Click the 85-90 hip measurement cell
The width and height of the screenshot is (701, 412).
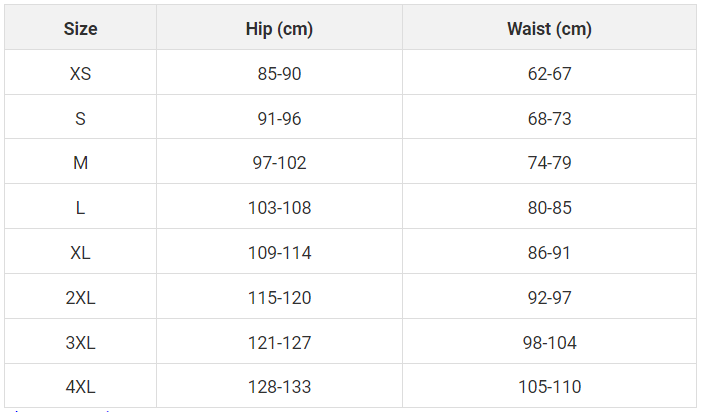[279, 72]
